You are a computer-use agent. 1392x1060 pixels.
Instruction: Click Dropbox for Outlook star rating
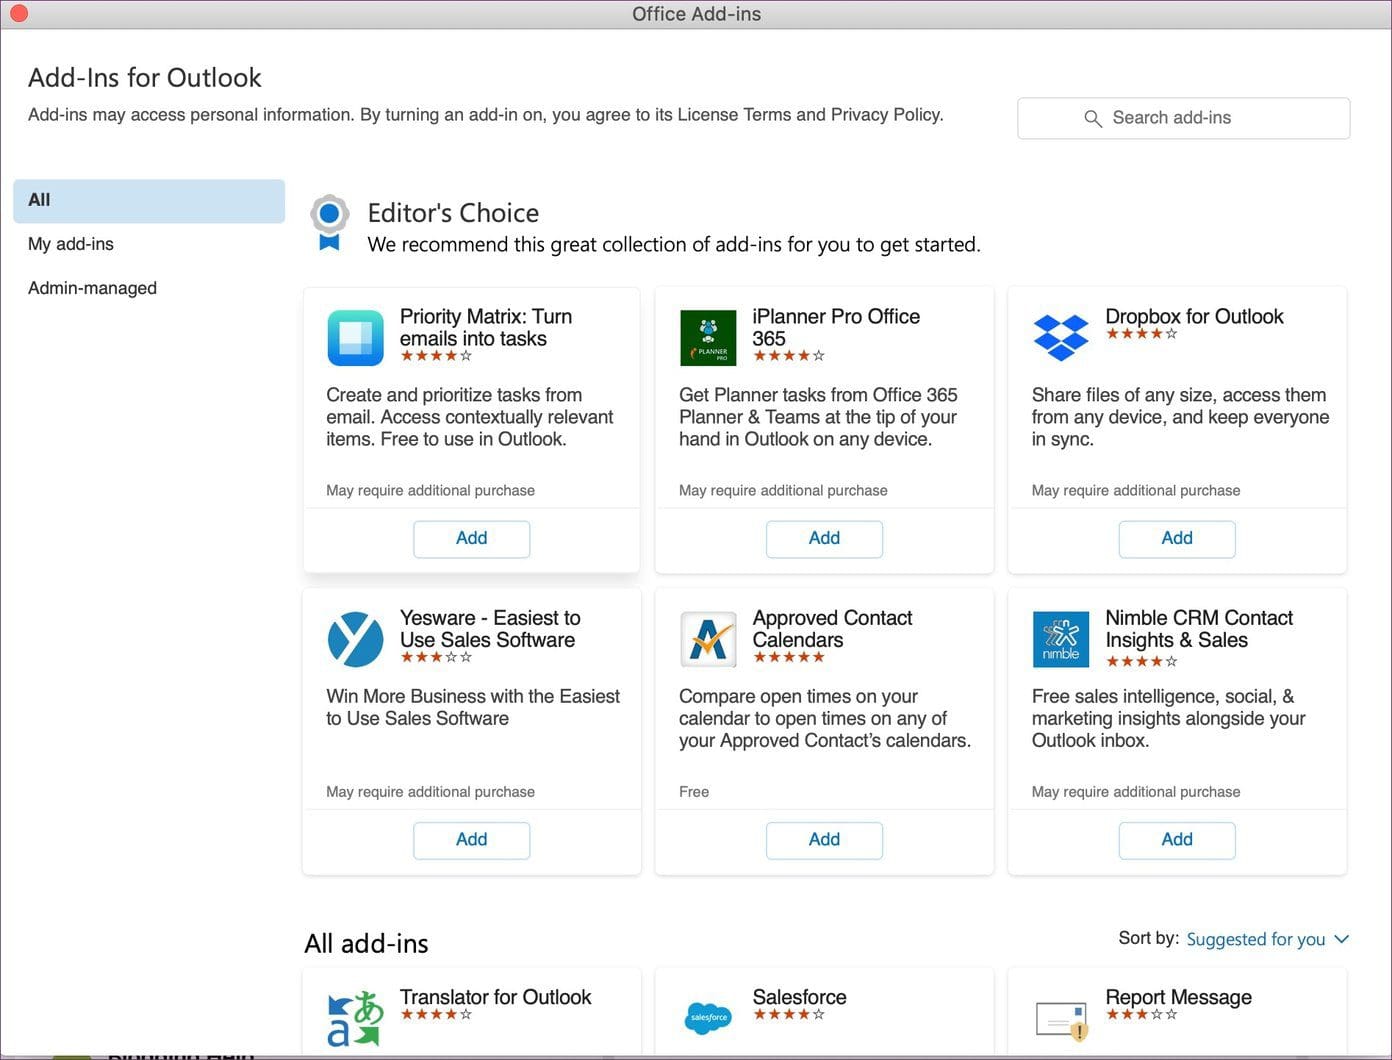click(x=1142, y=333)
